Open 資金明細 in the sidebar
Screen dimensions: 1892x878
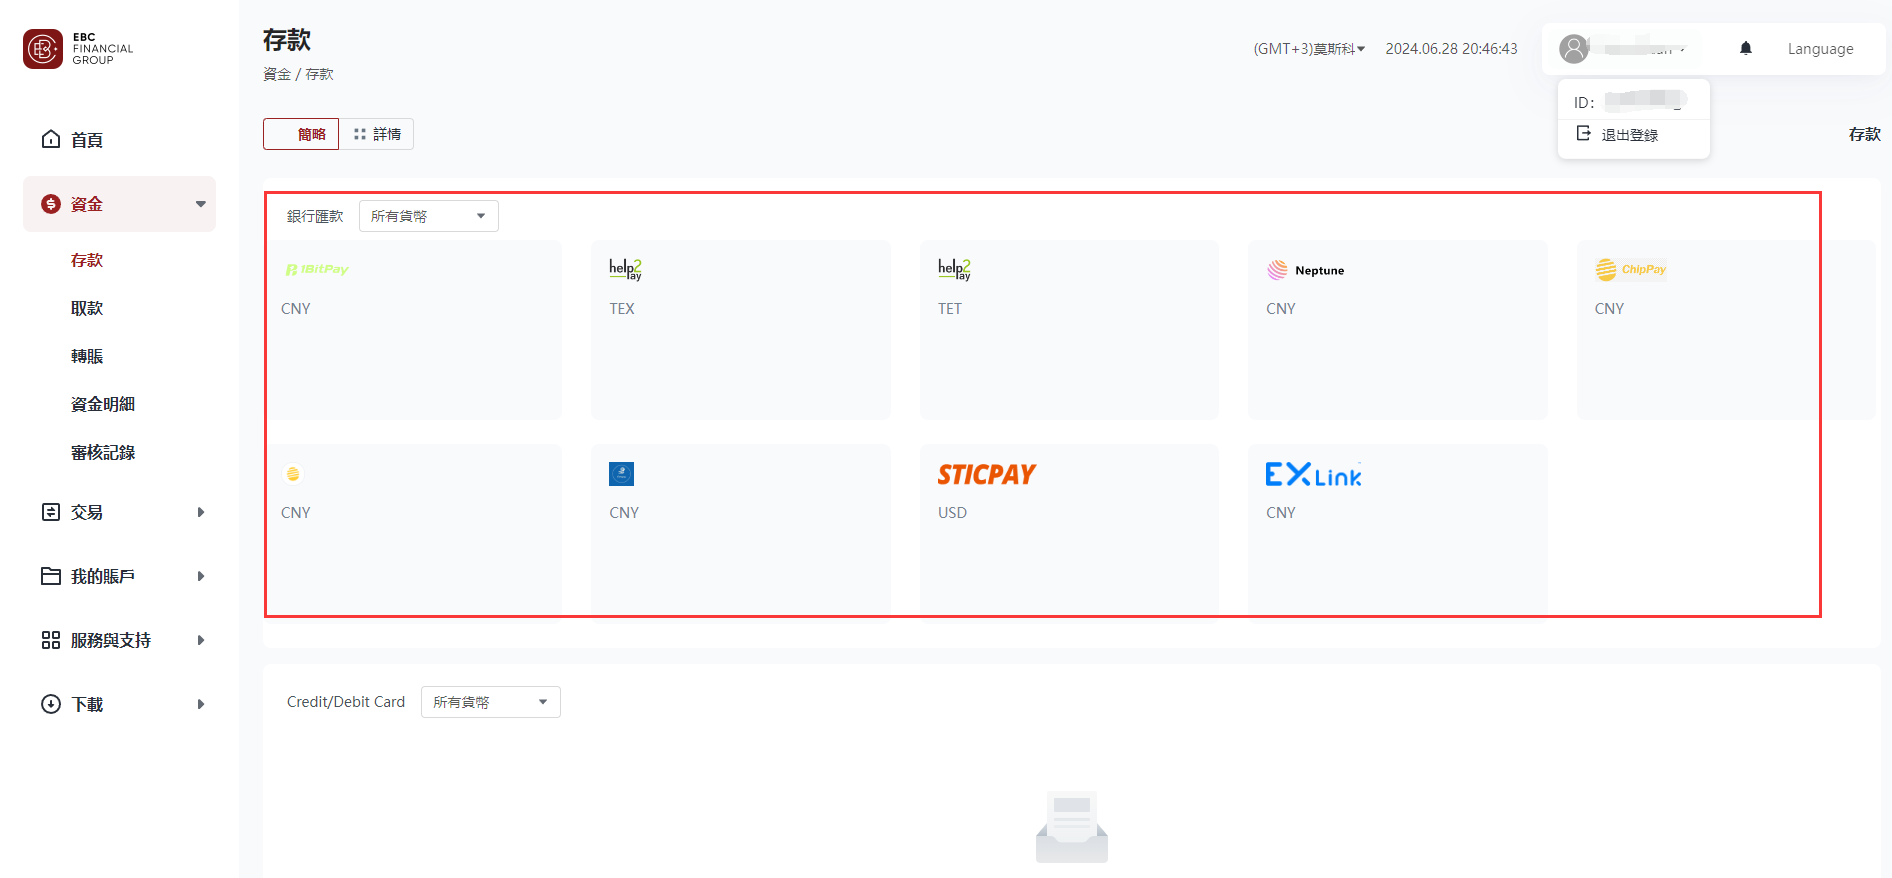(103, 404)
